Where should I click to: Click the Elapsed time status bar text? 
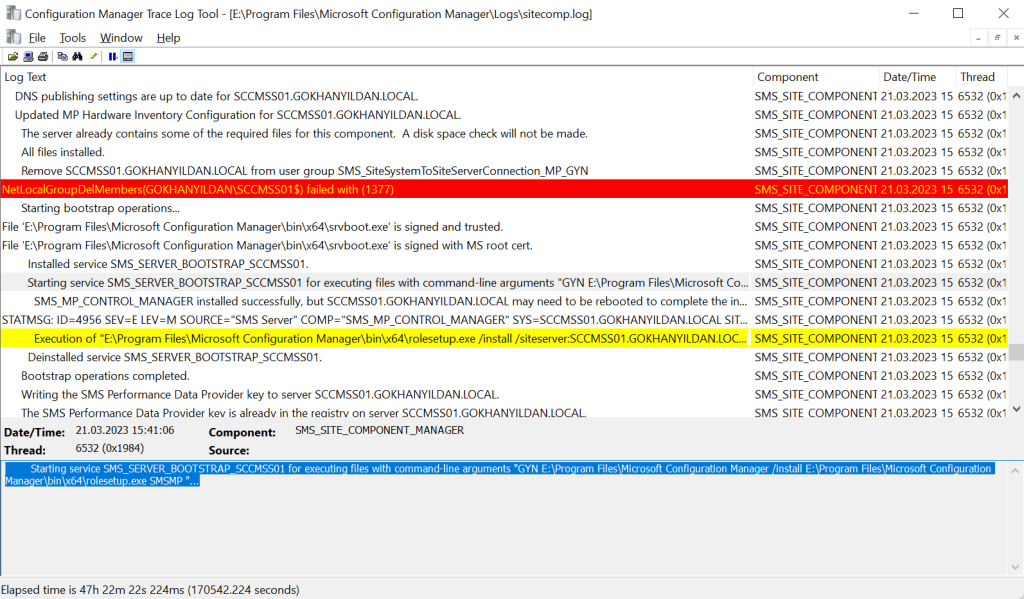(150, 589)
